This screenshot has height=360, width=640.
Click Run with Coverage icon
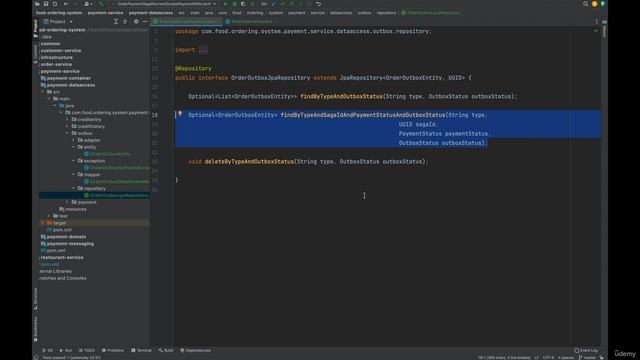[x=243, y=4]
